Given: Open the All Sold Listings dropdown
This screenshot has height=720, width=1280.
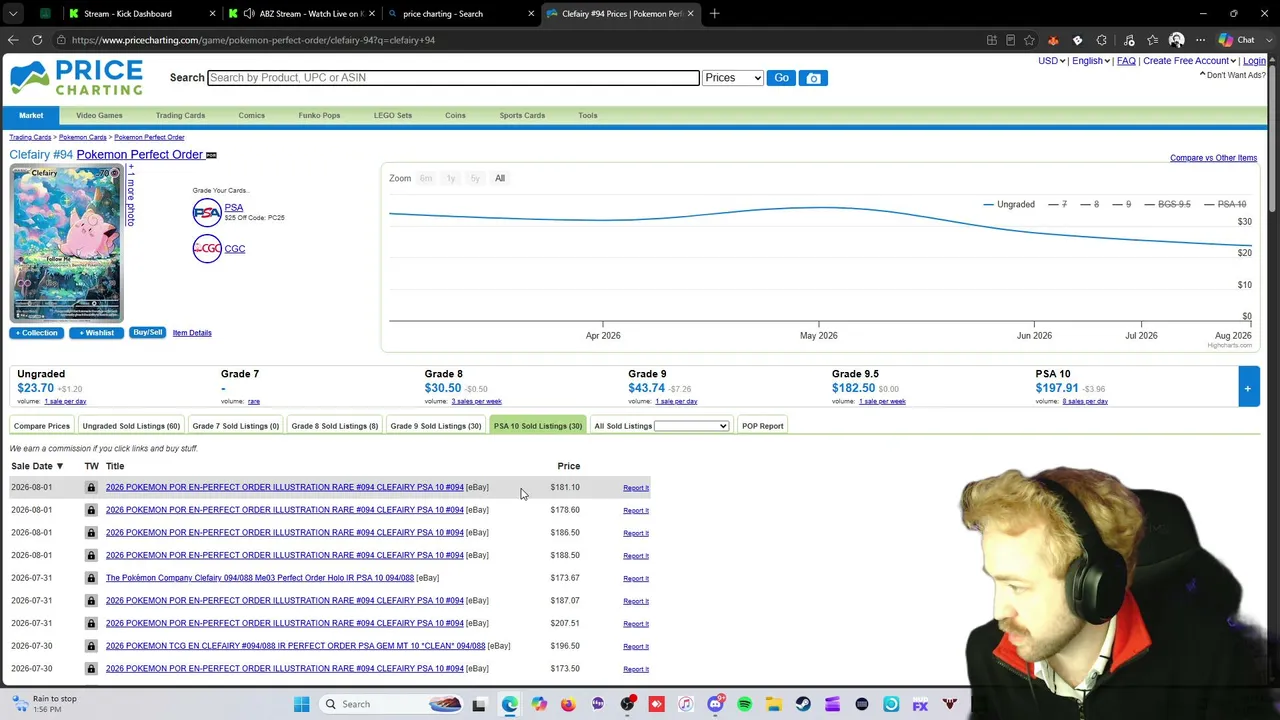Looking at the screenshot, I should click(692, 426).
